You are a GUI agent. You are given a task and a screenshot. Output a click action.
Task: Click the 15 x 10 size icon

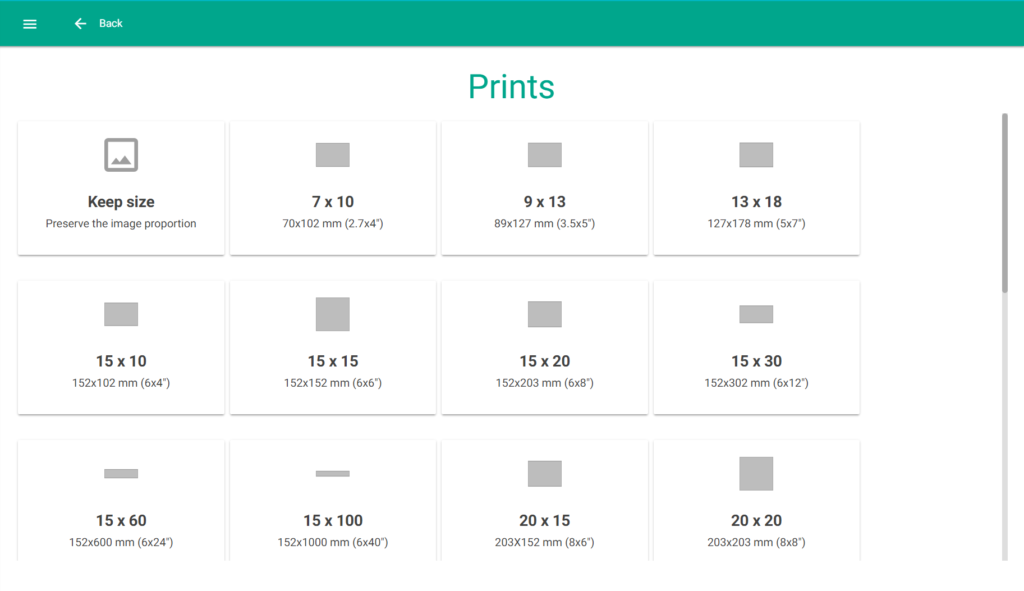[x=121, y=314]
